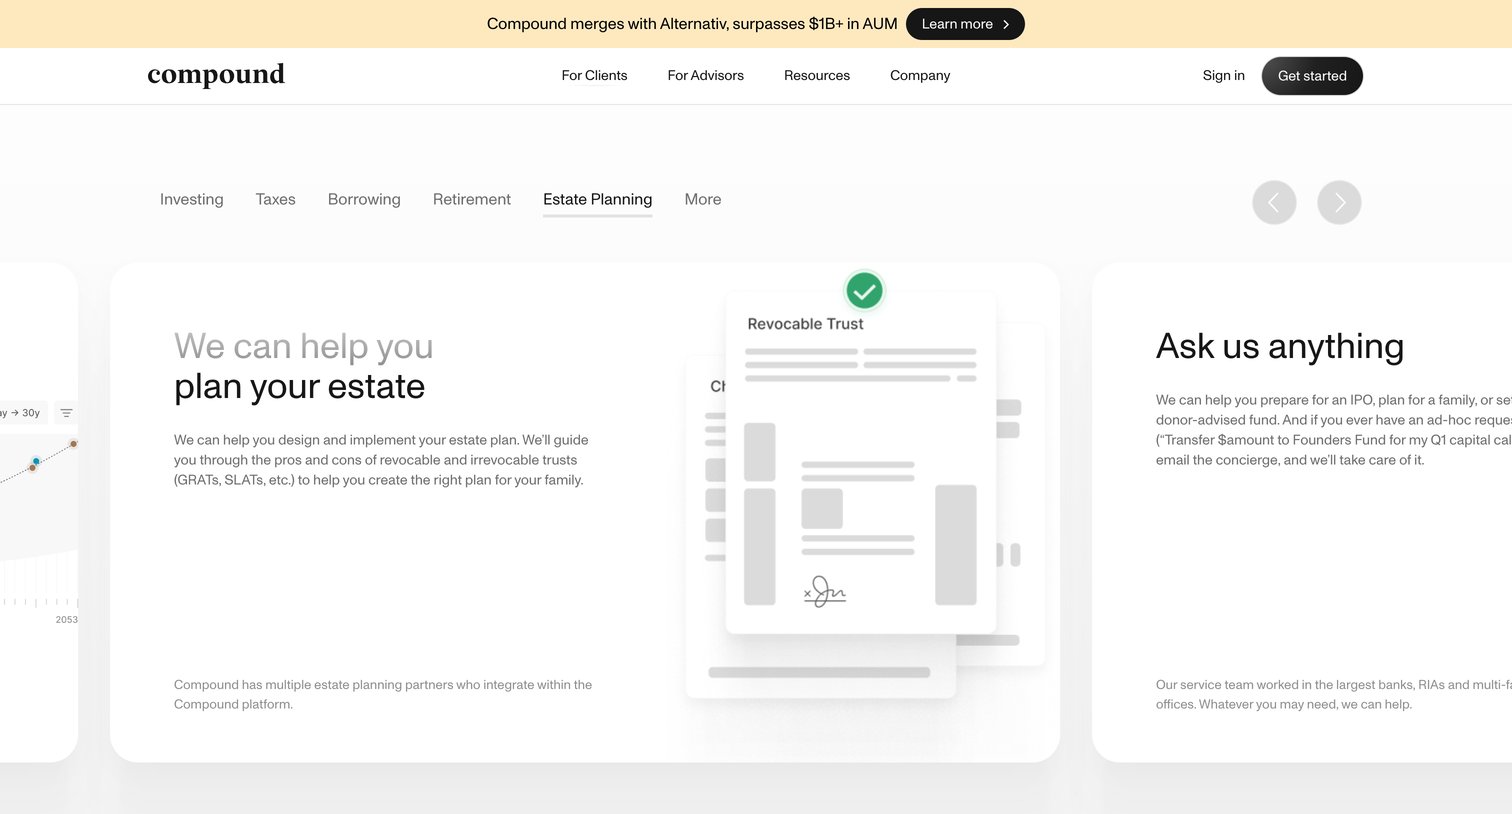1512x814 pixels.
Task: Select the Estate Planning tab
Action: tap(598, 200)
